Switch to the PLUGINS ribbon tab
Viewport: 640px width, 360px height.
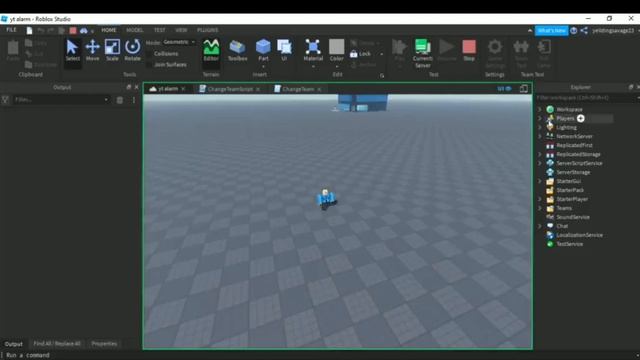(208, 30)
